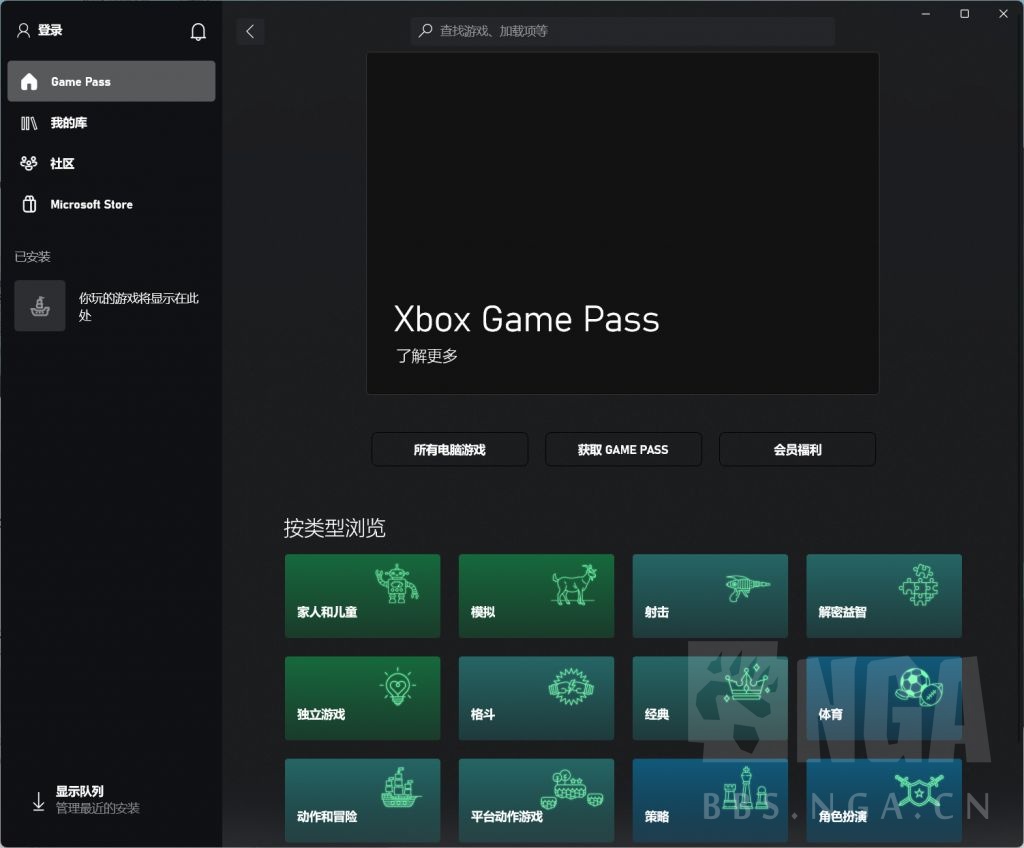
Task: Open the Microsoft Store section
Action: (91, 204)
